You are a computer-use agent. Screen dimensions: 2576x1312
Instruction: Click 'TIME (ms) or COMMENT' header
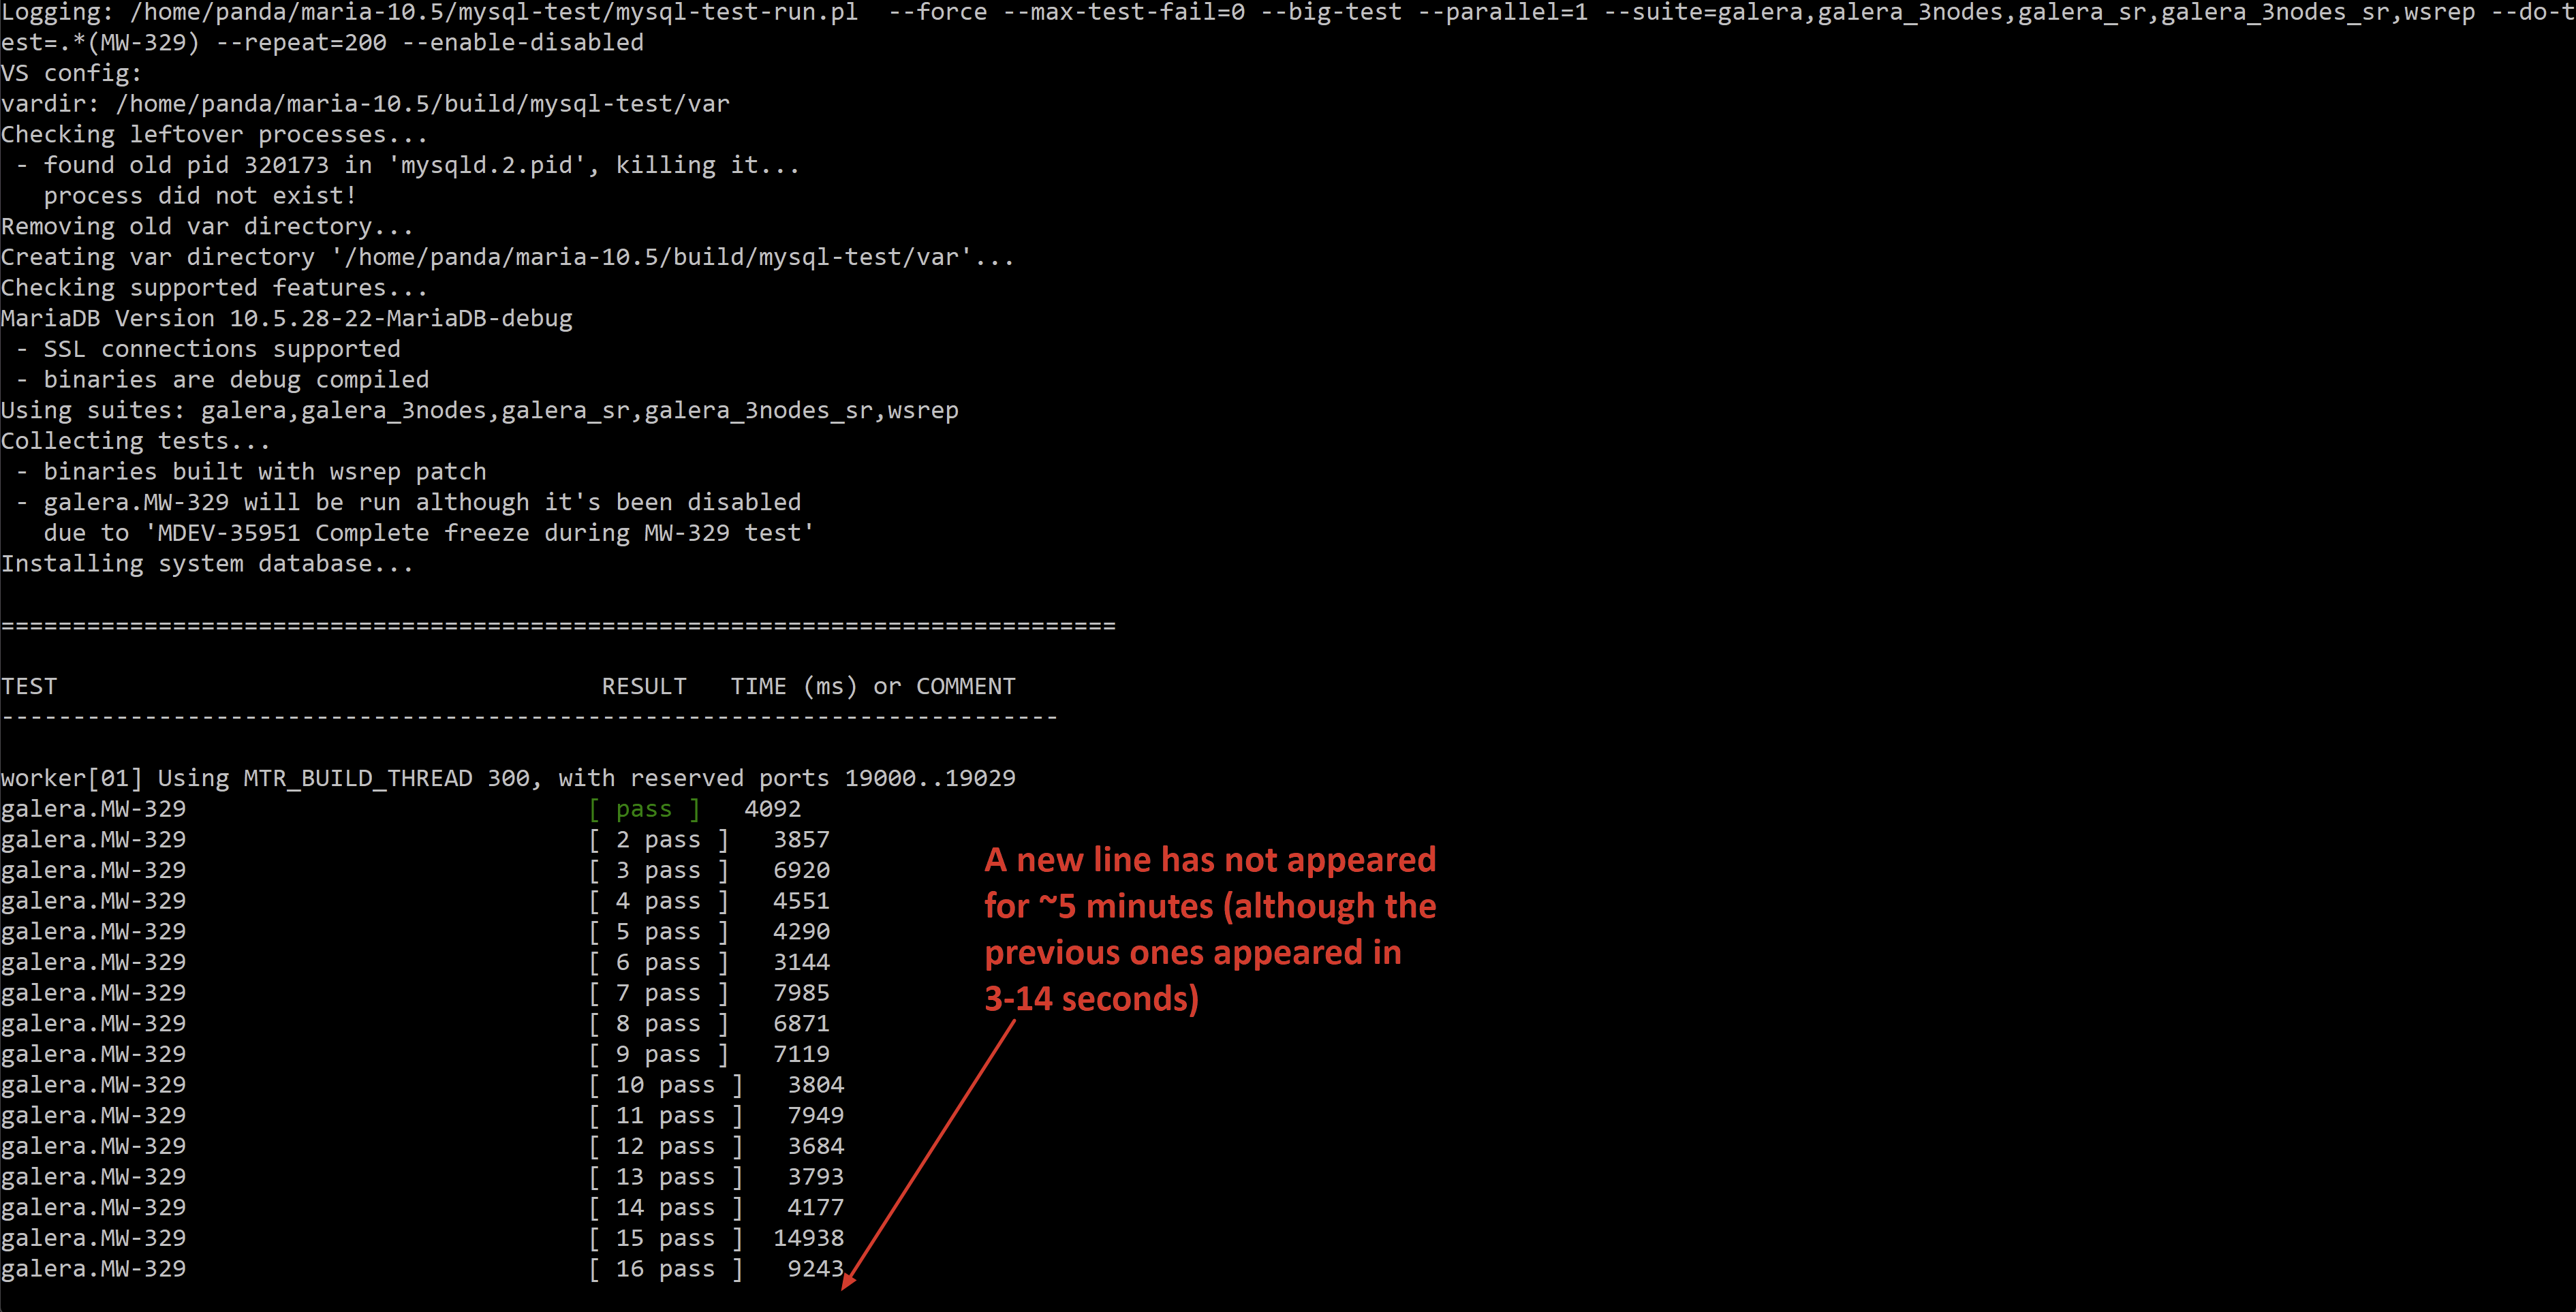873,686
